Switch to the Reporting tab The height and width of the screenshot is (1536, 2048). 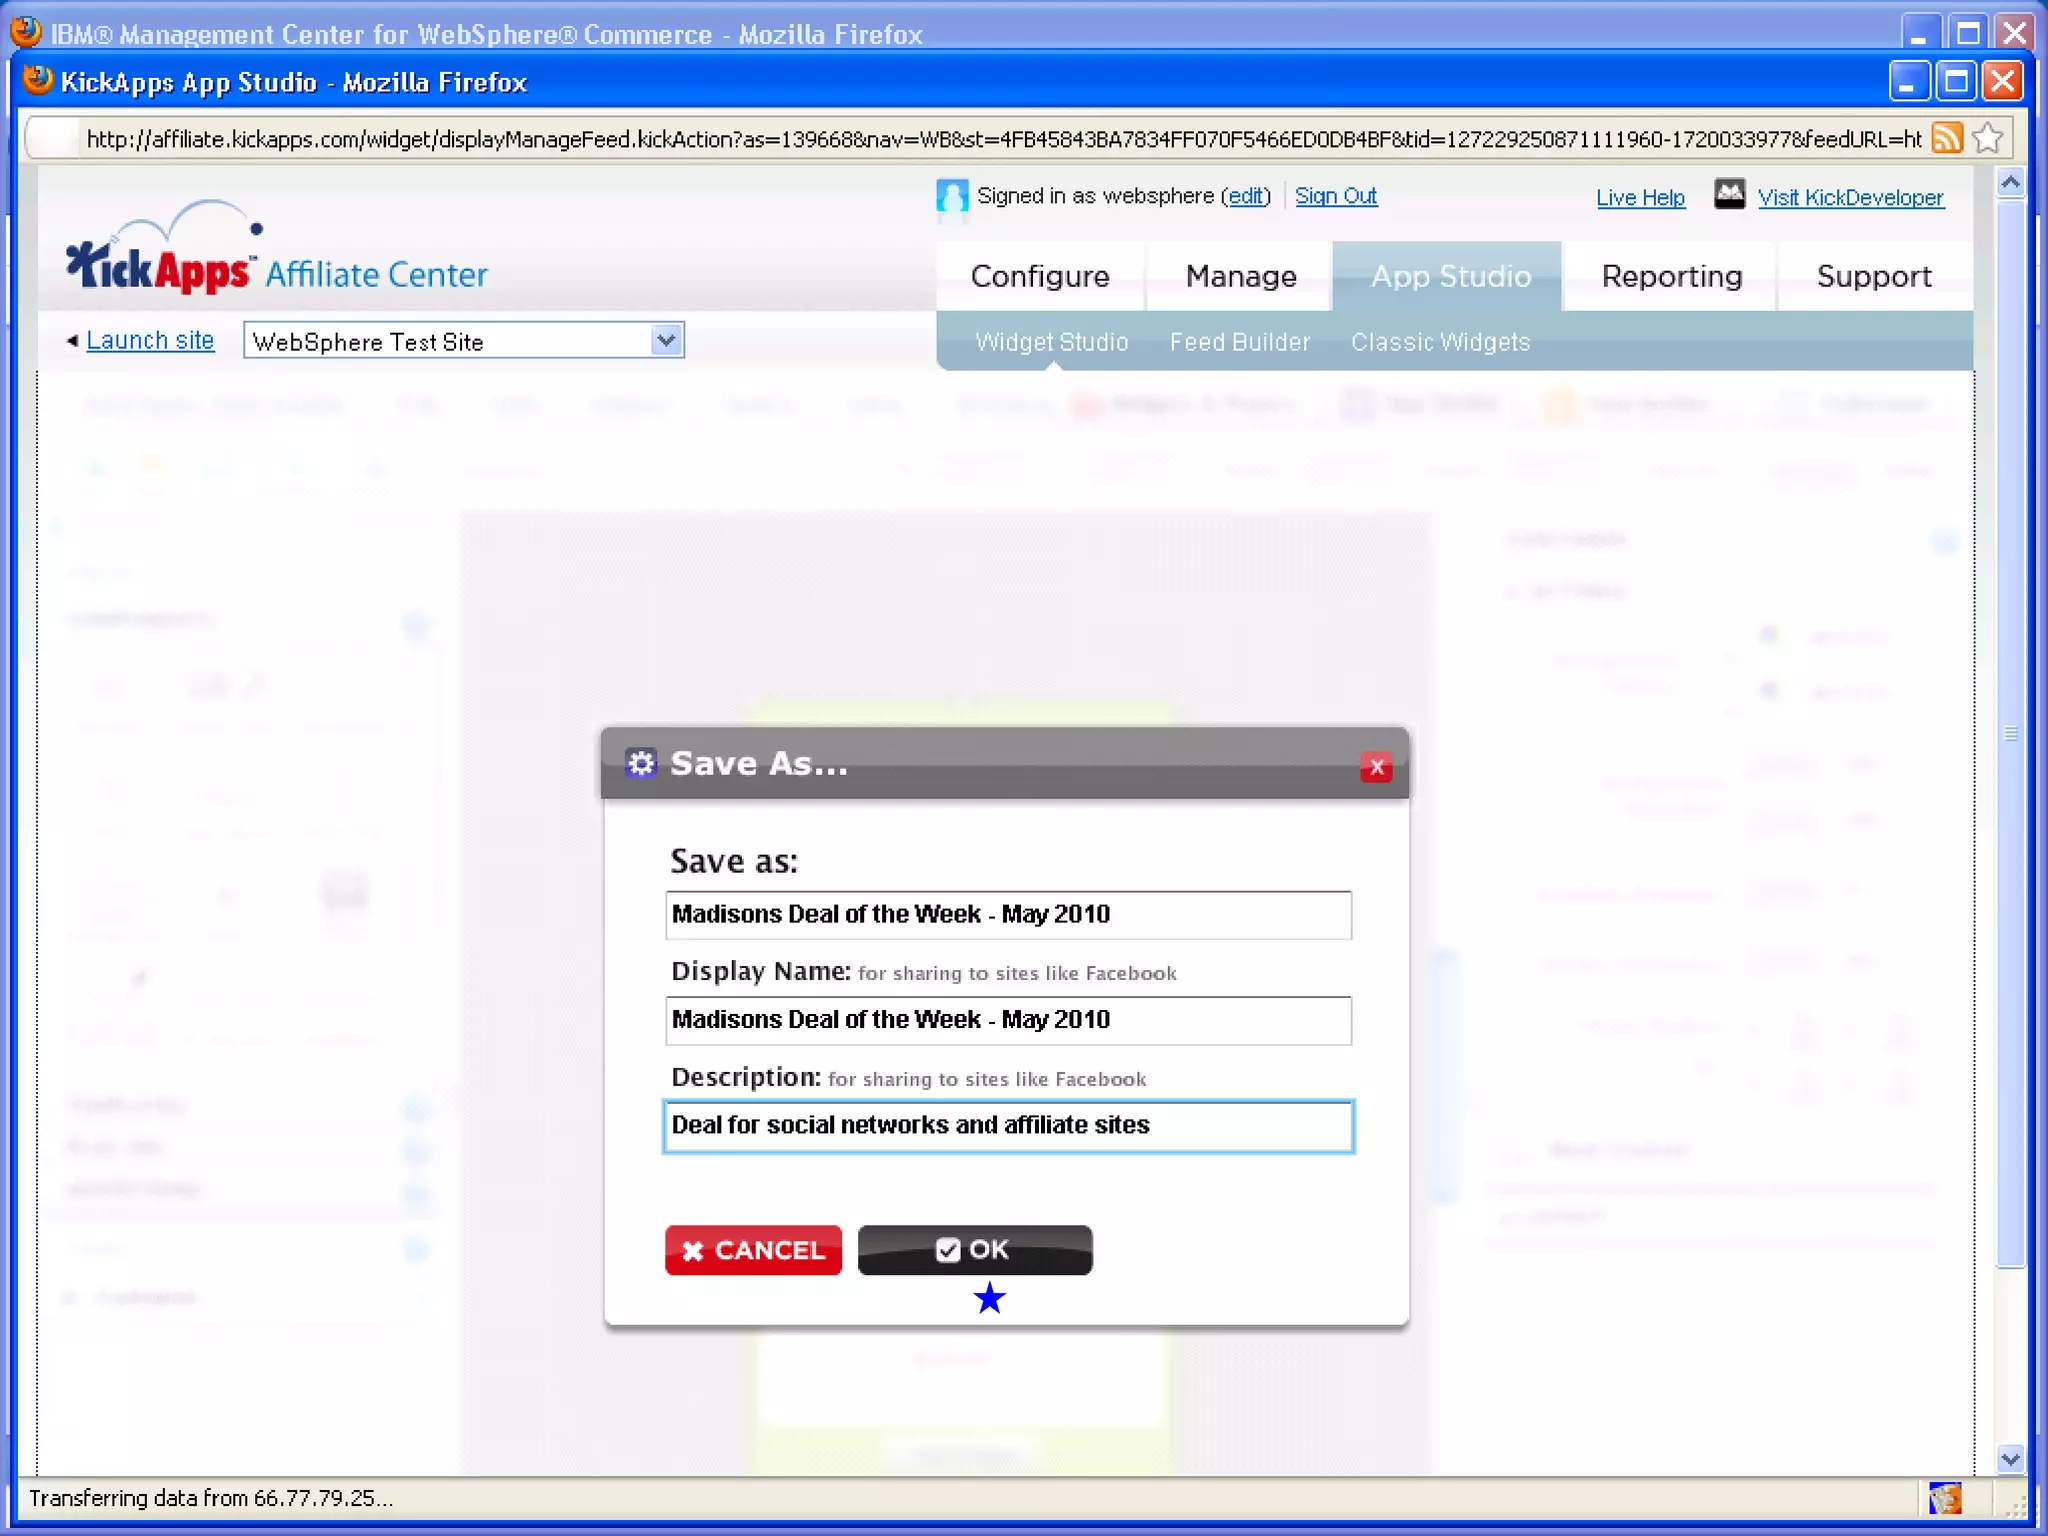(x=1671, y=276)
